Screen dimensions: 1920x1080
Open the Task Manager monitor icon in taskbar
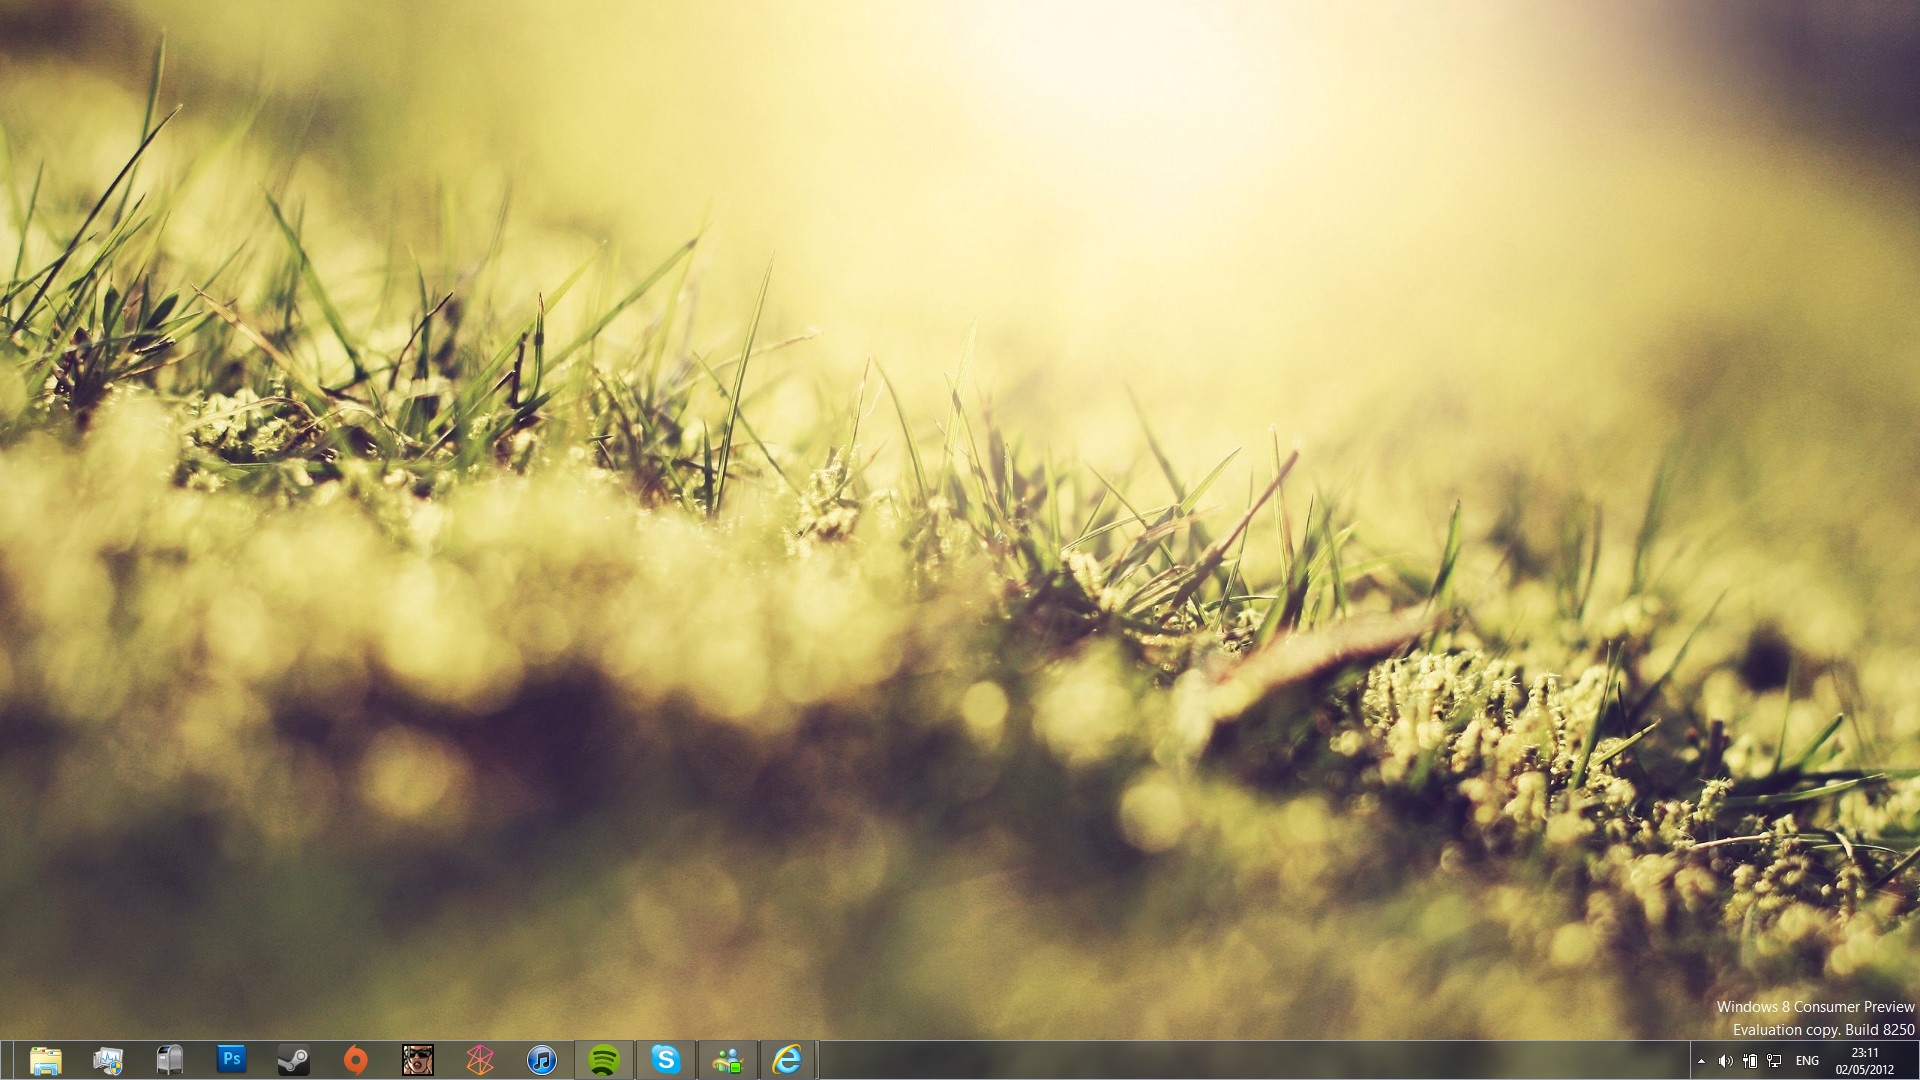(108, 1060)
